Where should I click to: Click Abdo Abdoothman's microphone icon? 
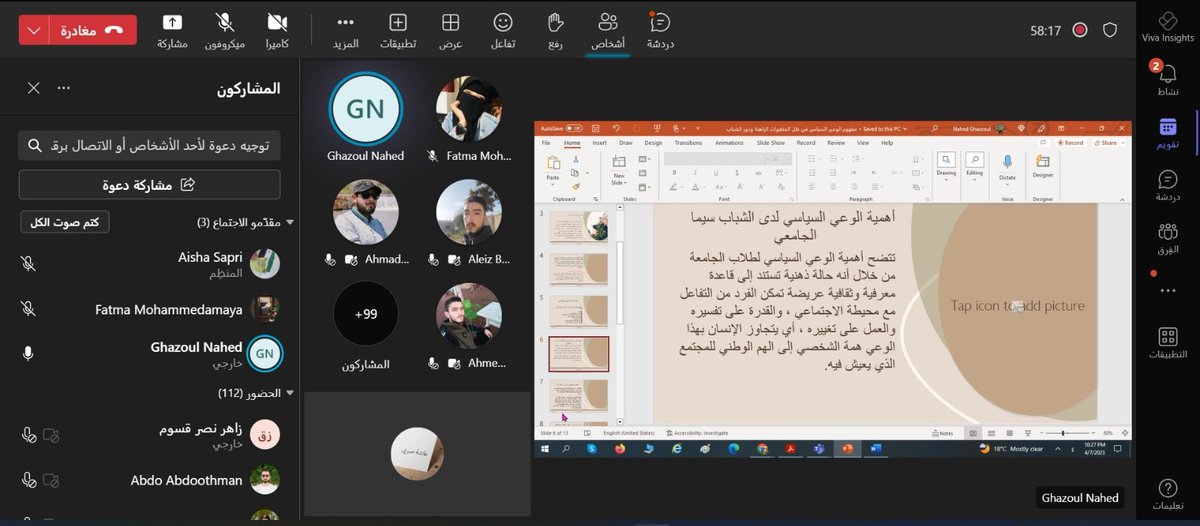(28, 480)
